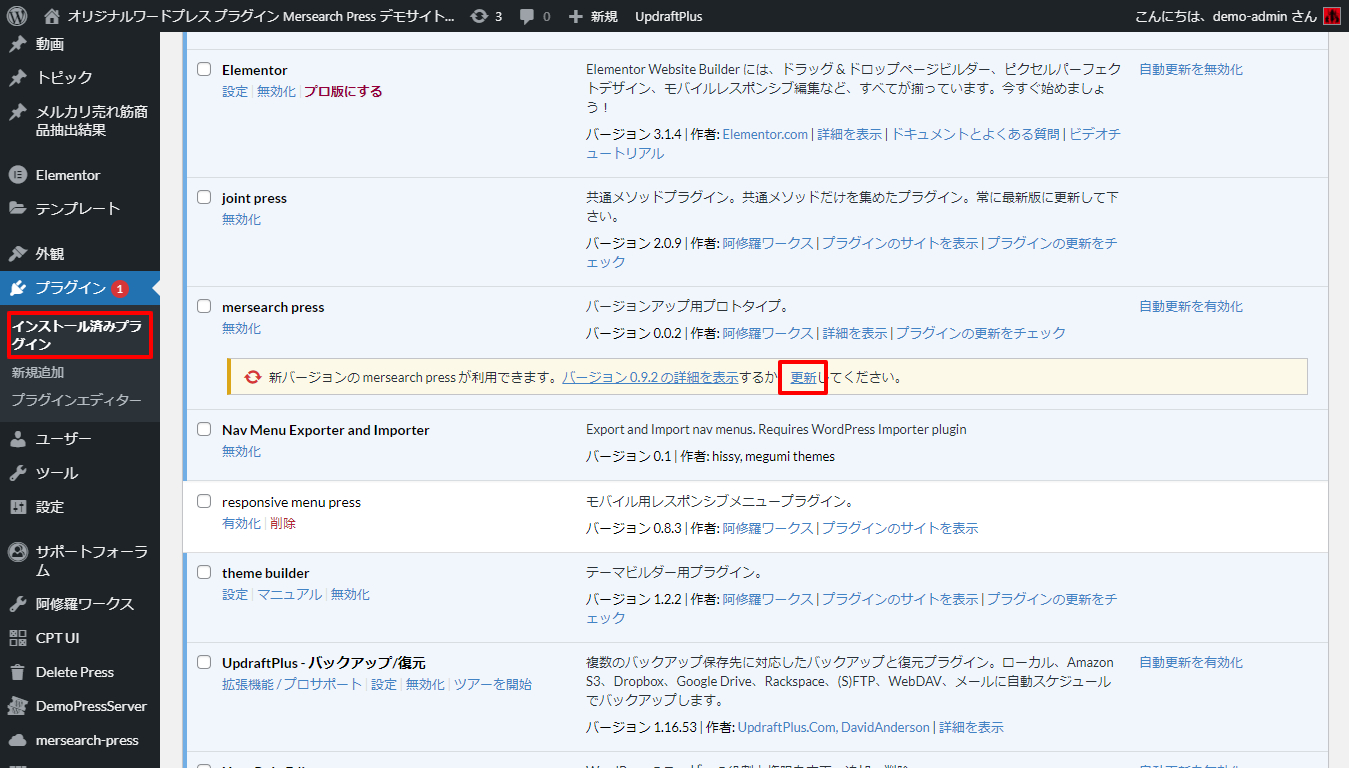The height and width of the screenshot is (768, 1349).
Task: Click プロ版にする under Elementor
Action: point(343,91)
